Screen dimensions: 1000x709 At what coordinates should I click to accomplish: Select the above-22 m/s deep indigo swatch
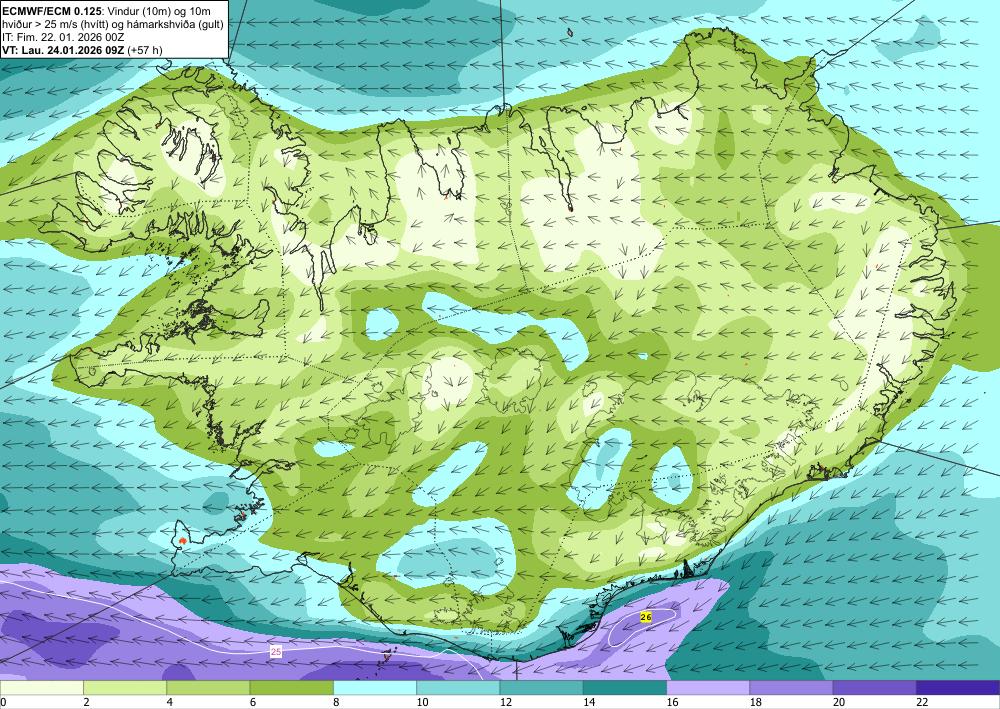coord(958,687)
